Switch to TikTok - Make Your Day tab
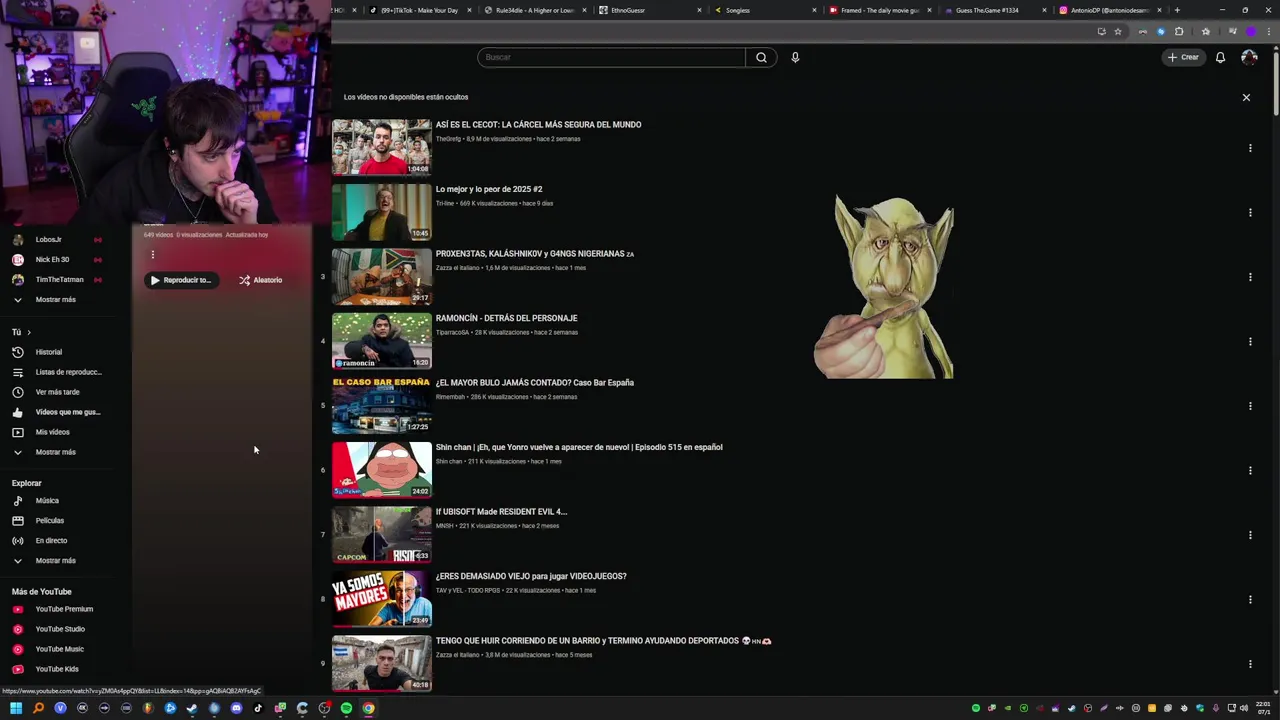 coord(419,10)
